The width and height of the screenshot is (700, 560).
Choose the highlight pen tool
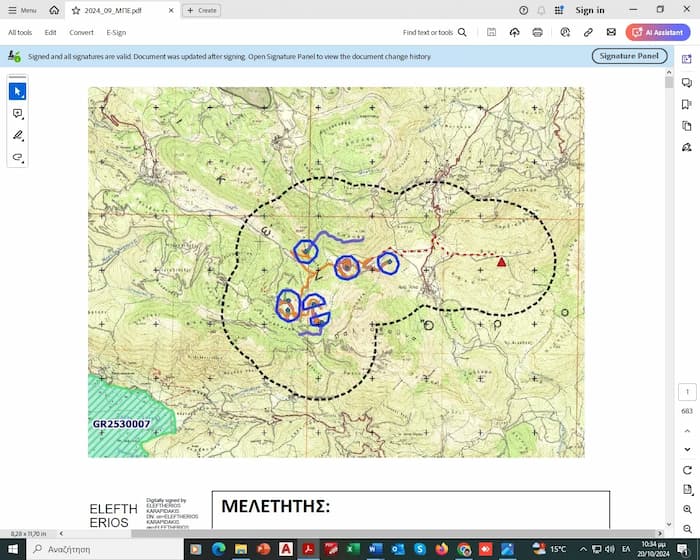point(17,135)
